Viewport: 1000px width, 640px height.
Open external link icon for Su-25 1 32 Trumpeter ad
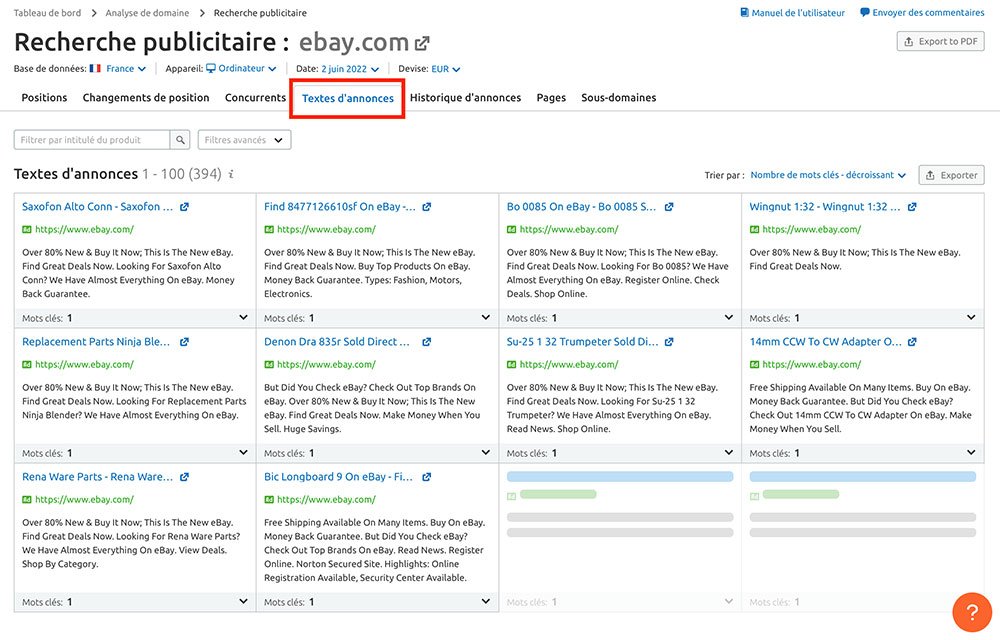tap(669, 342)
